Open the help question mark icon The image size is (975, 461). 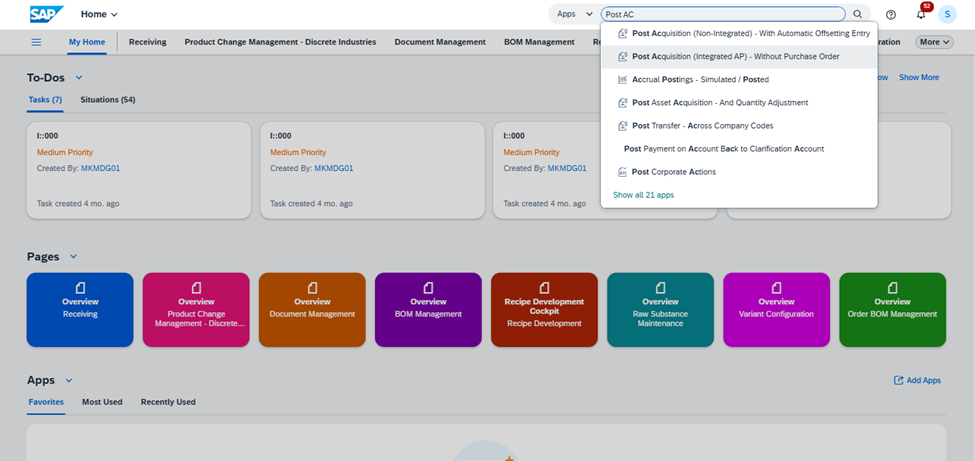(890, 14)
